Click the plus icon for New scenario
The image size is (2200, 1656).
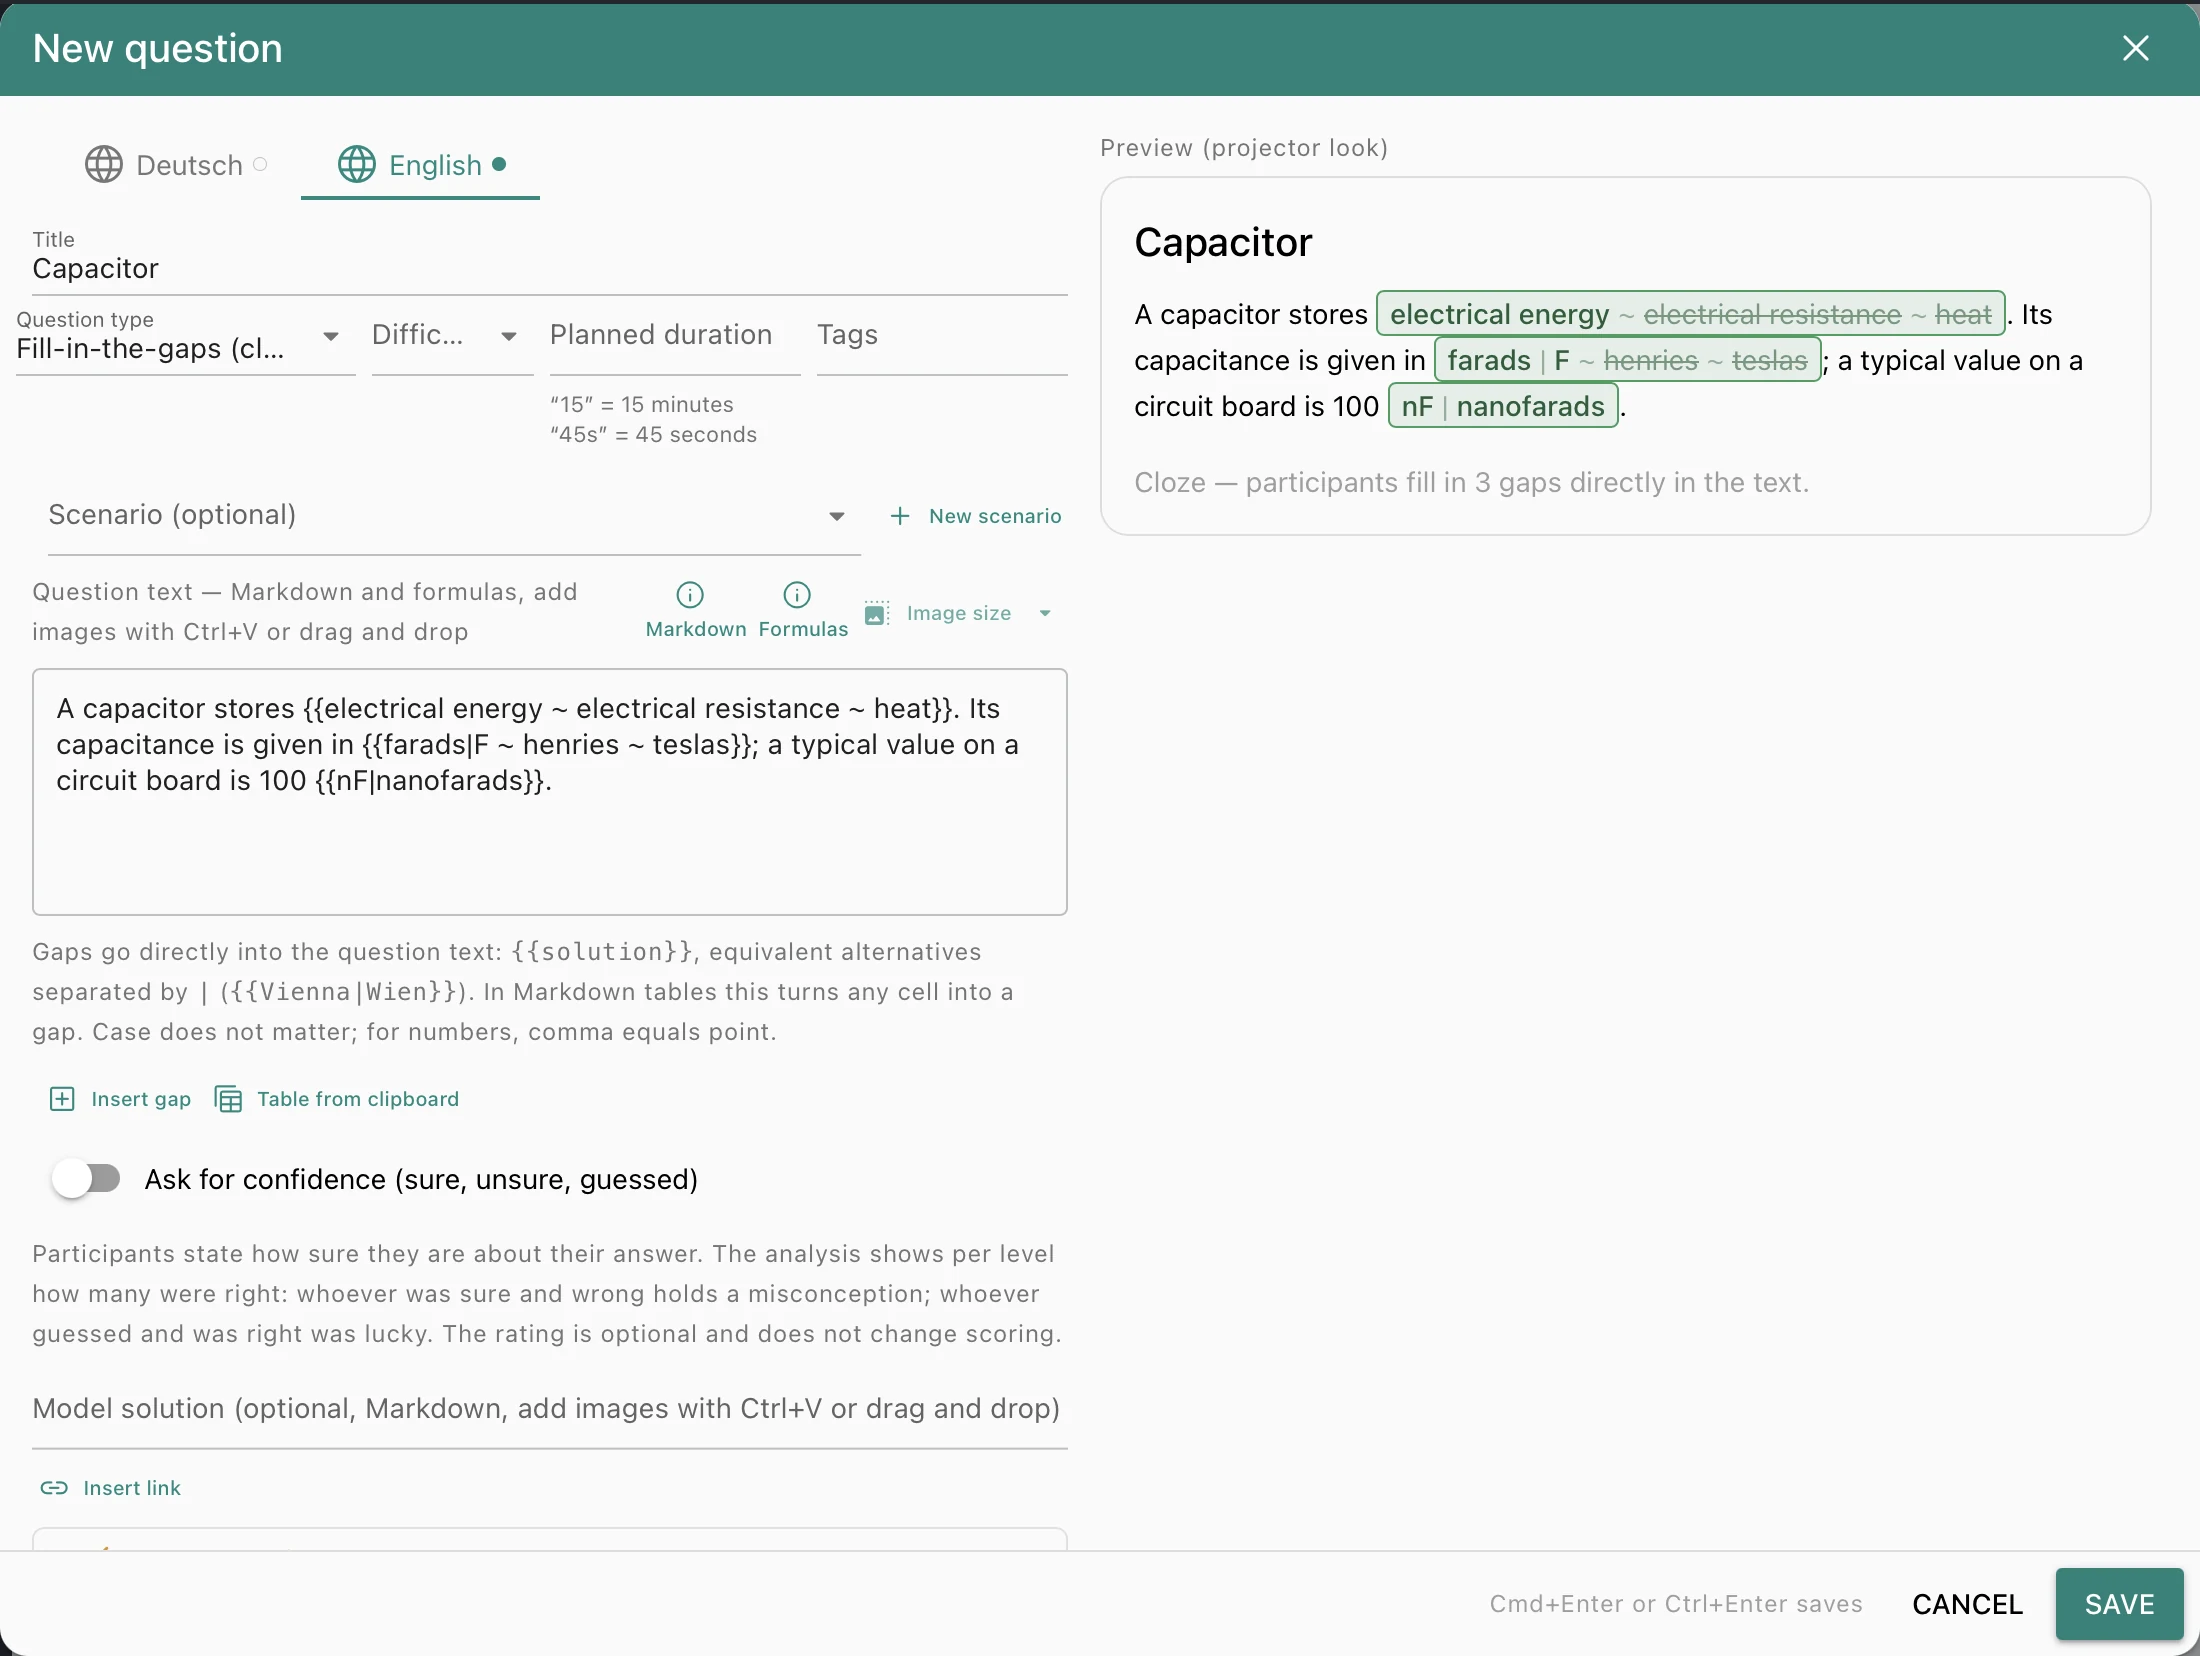(x=900, y=516)
